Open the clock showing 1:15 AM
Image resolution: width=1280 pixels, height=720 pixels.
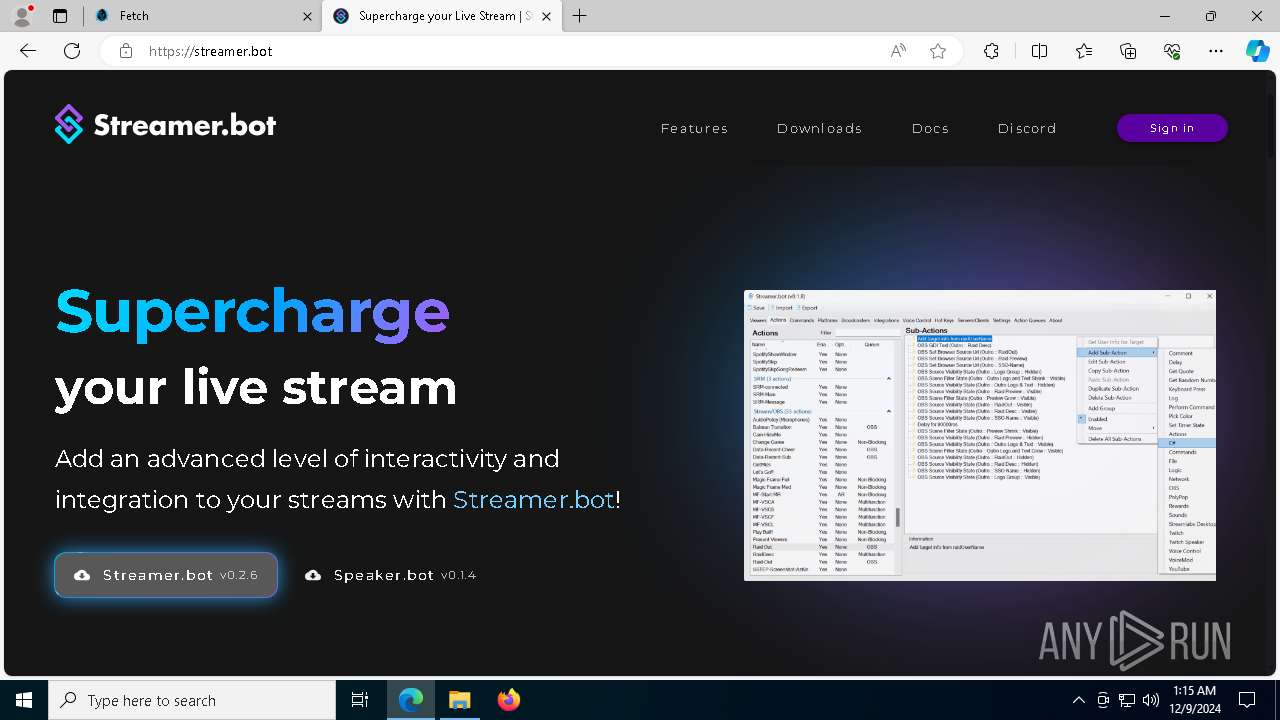(1195, 700)
